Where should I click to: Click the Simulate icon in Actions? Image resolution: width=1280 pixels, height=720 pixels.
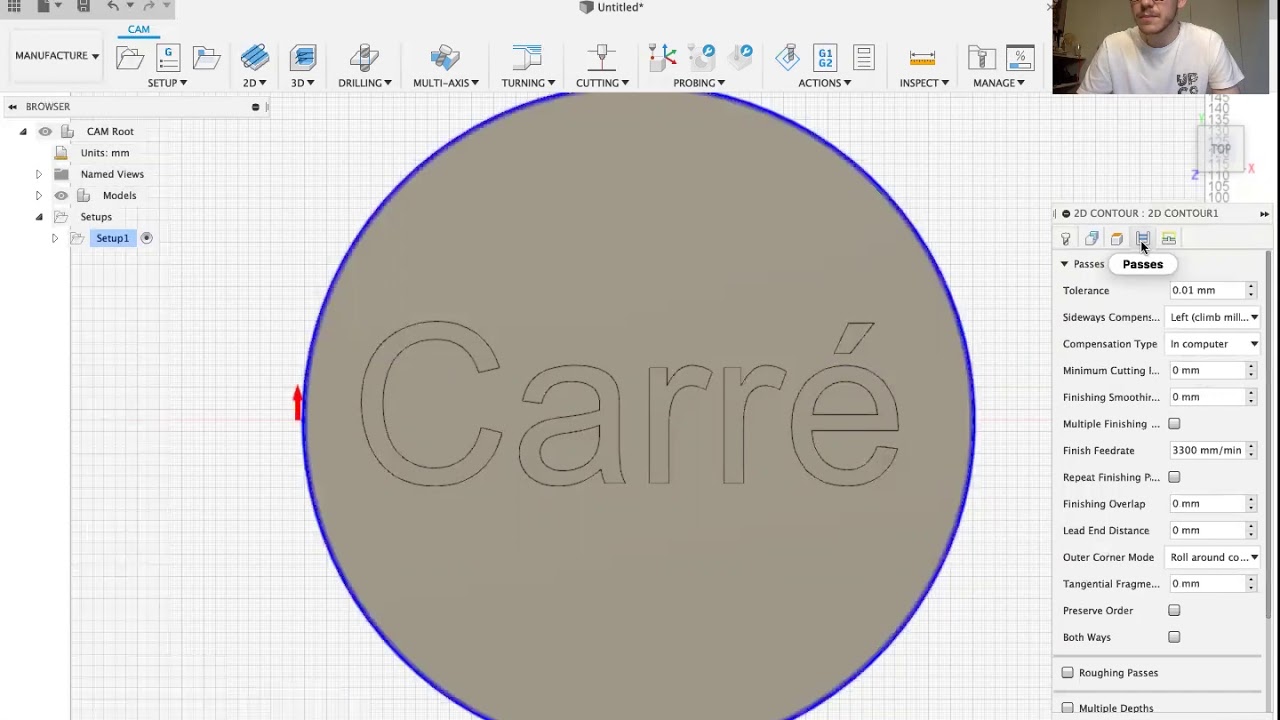pyautogui.click(x=787, y=57)
